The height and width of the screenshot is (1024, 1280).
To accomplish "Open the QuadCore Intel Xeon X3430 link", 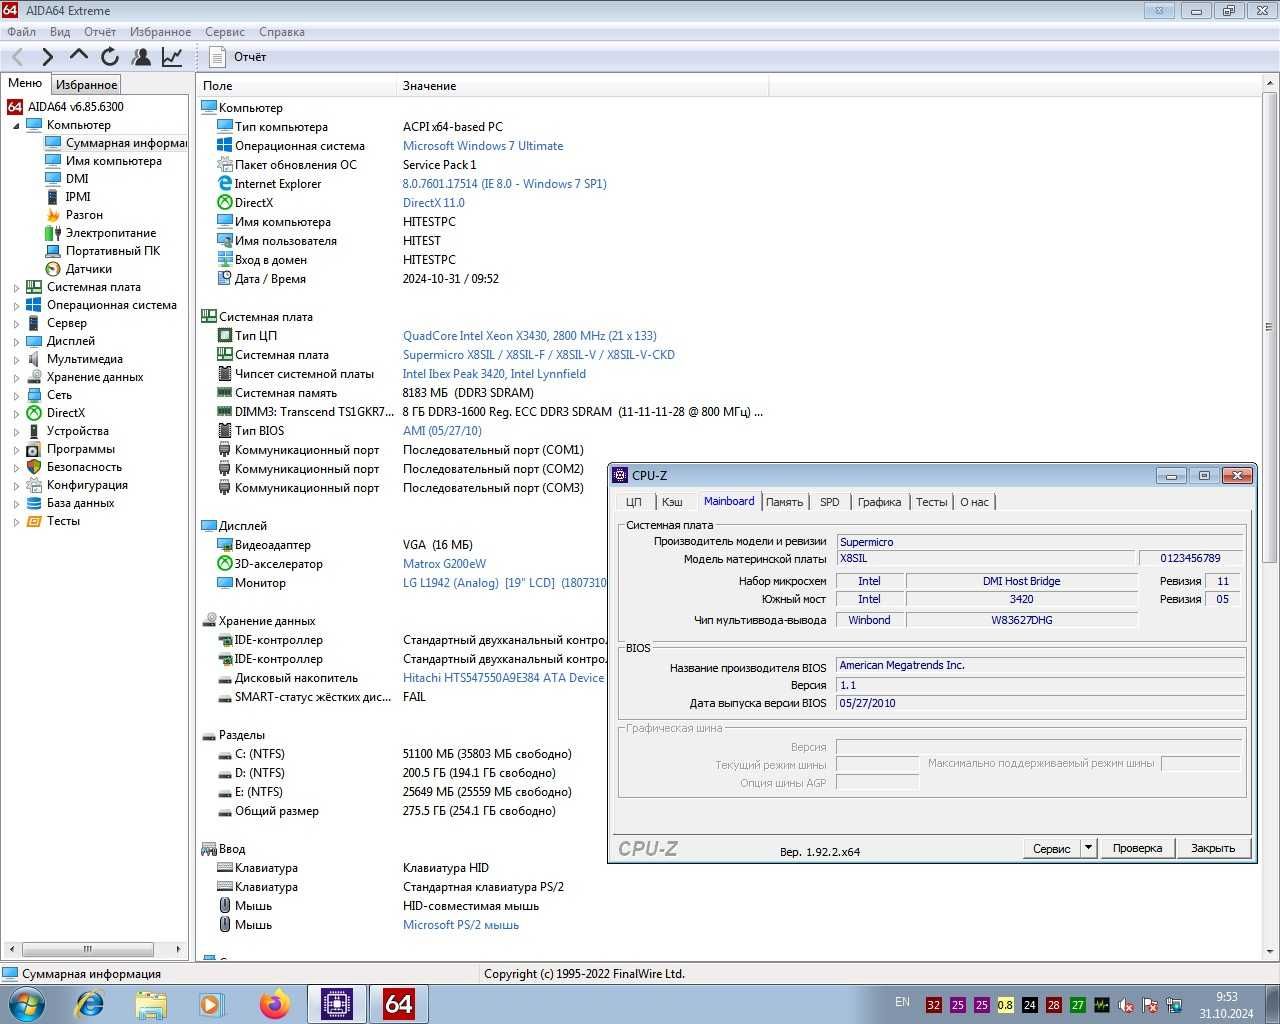I will click(x=530, y=336).
